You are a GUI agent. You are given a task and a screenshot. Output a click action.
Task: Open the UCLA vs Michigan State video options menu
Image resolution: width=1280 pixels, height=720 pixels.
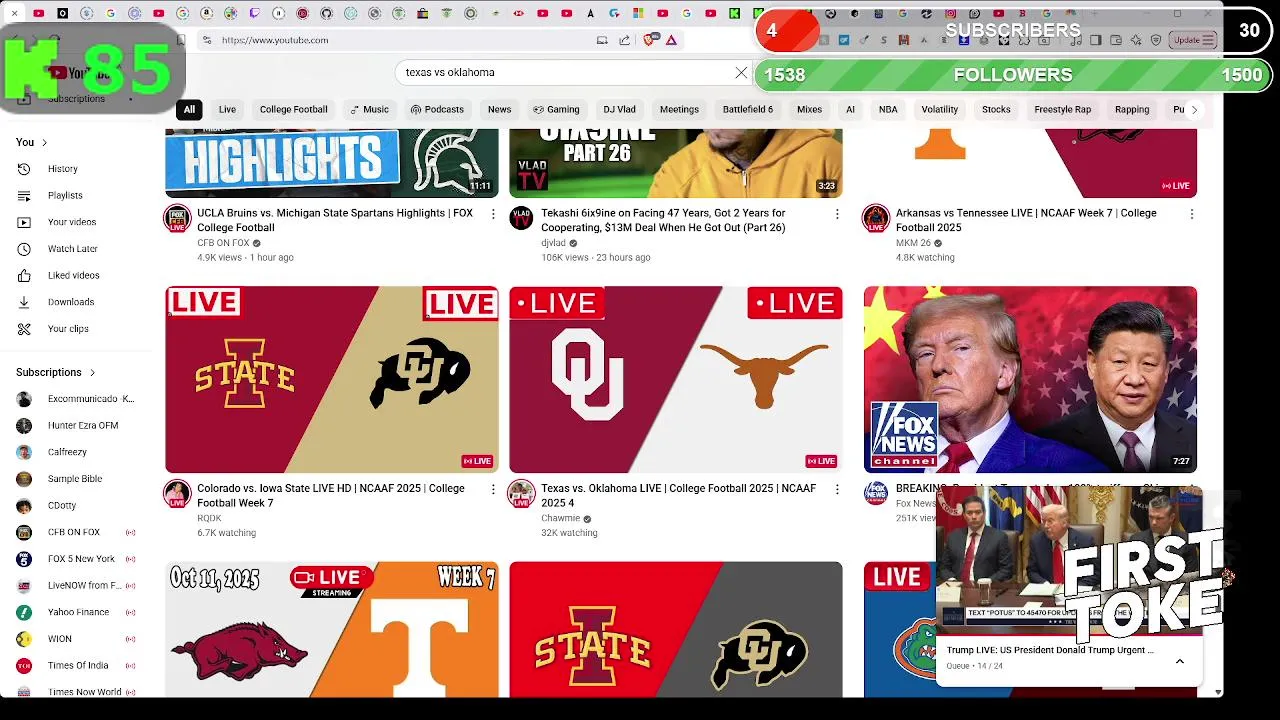point(492,214)
